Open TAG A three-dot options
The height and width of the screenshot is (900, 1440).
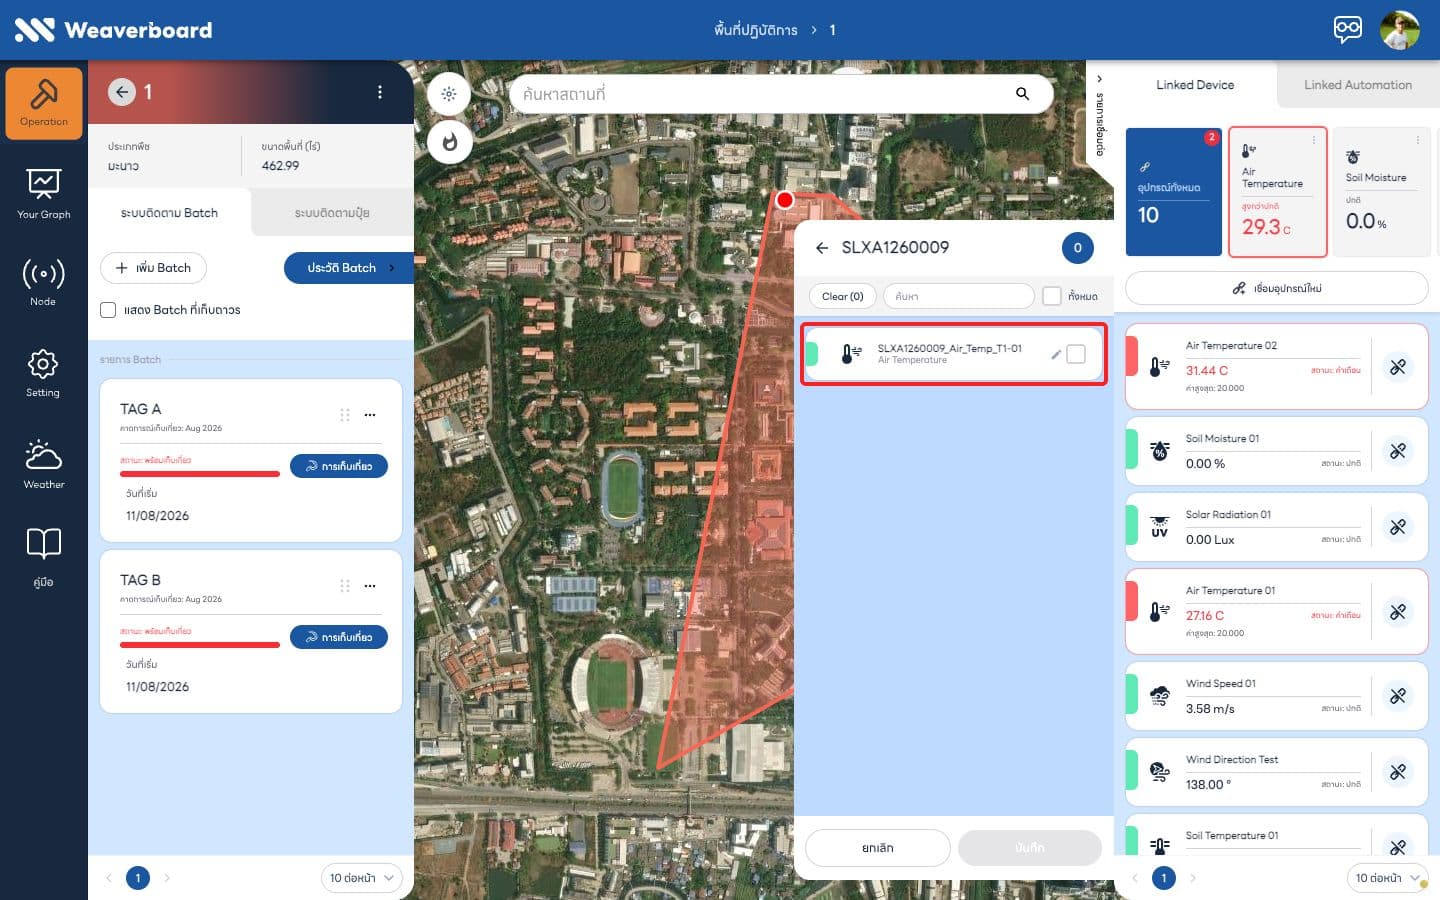click(x=370, y=415)
